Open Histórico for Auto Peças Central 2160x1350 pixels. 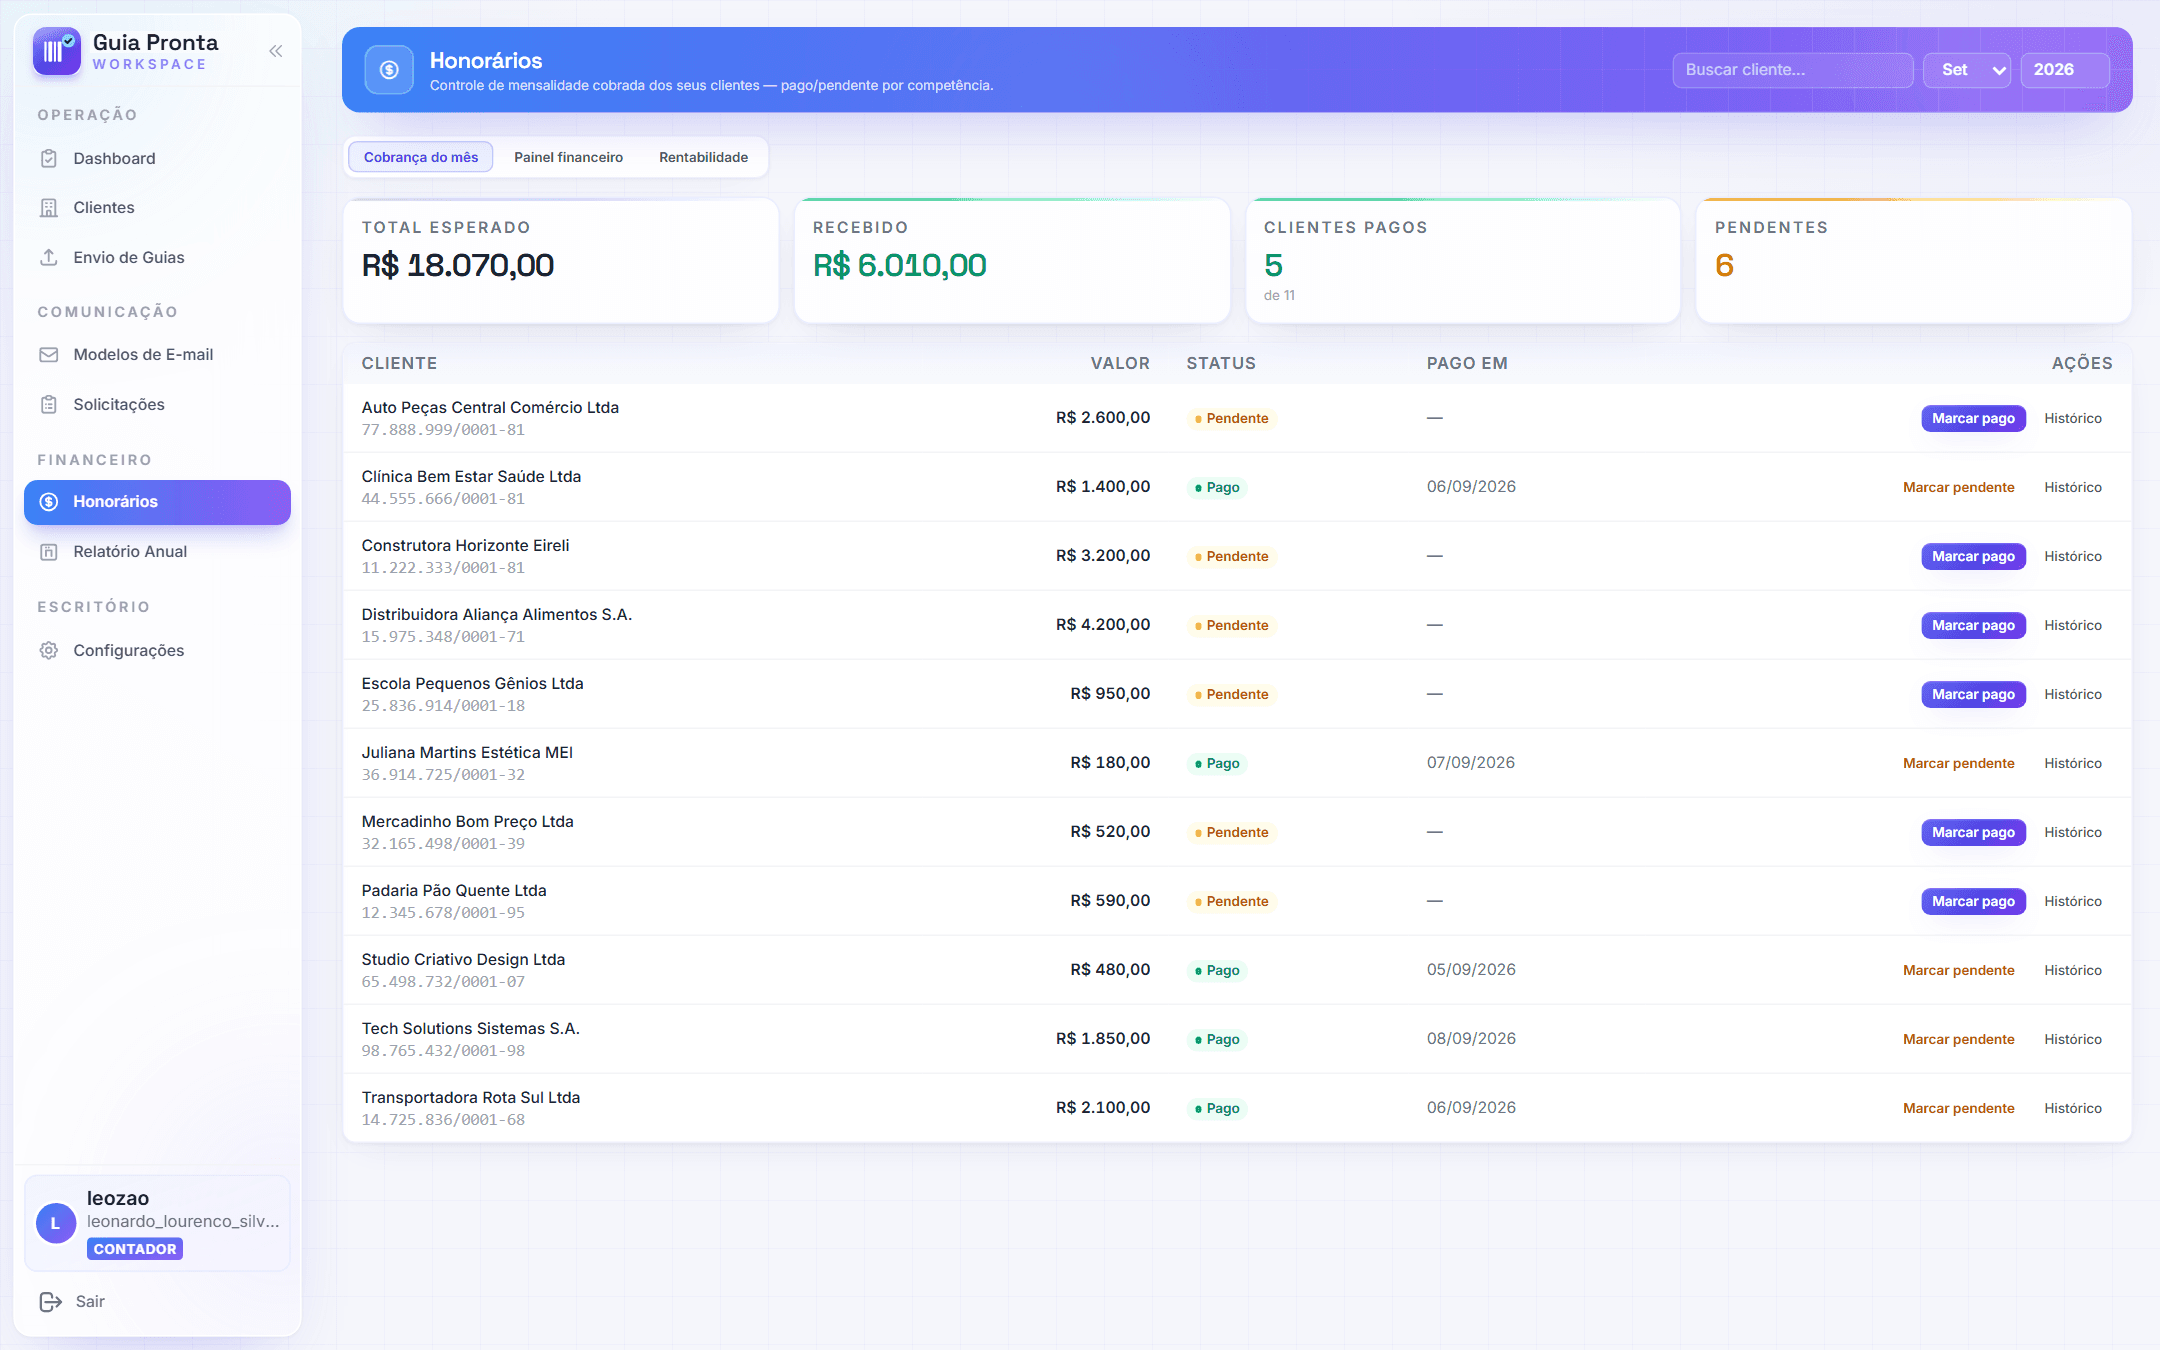tap(2072, 418)
